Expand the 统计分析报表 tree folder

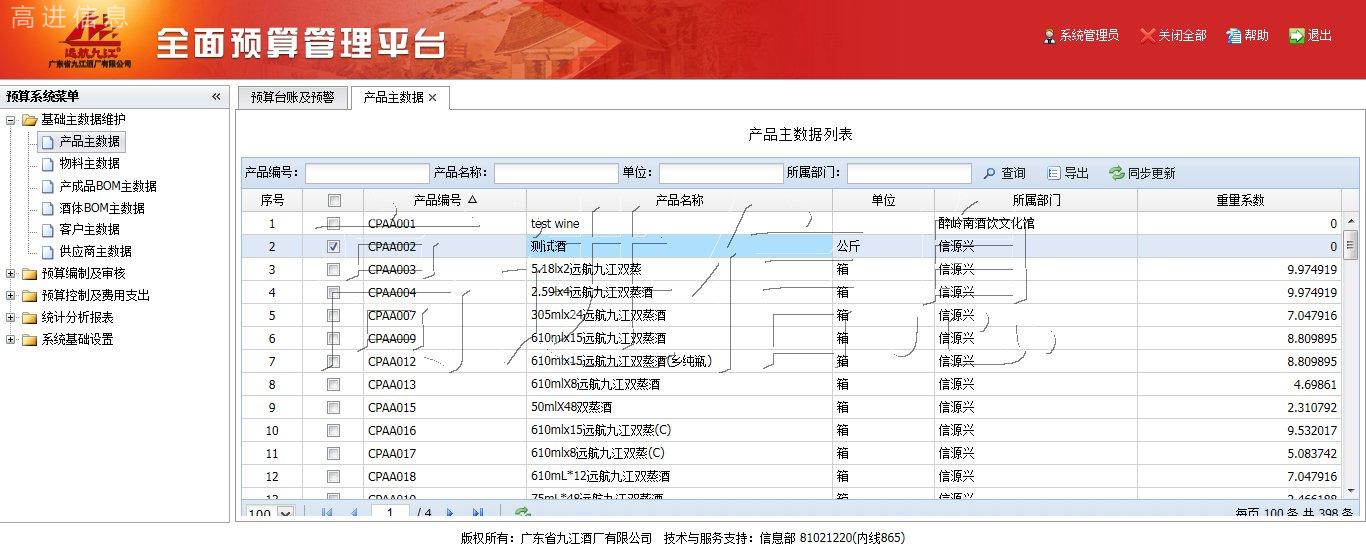[11, 317]
